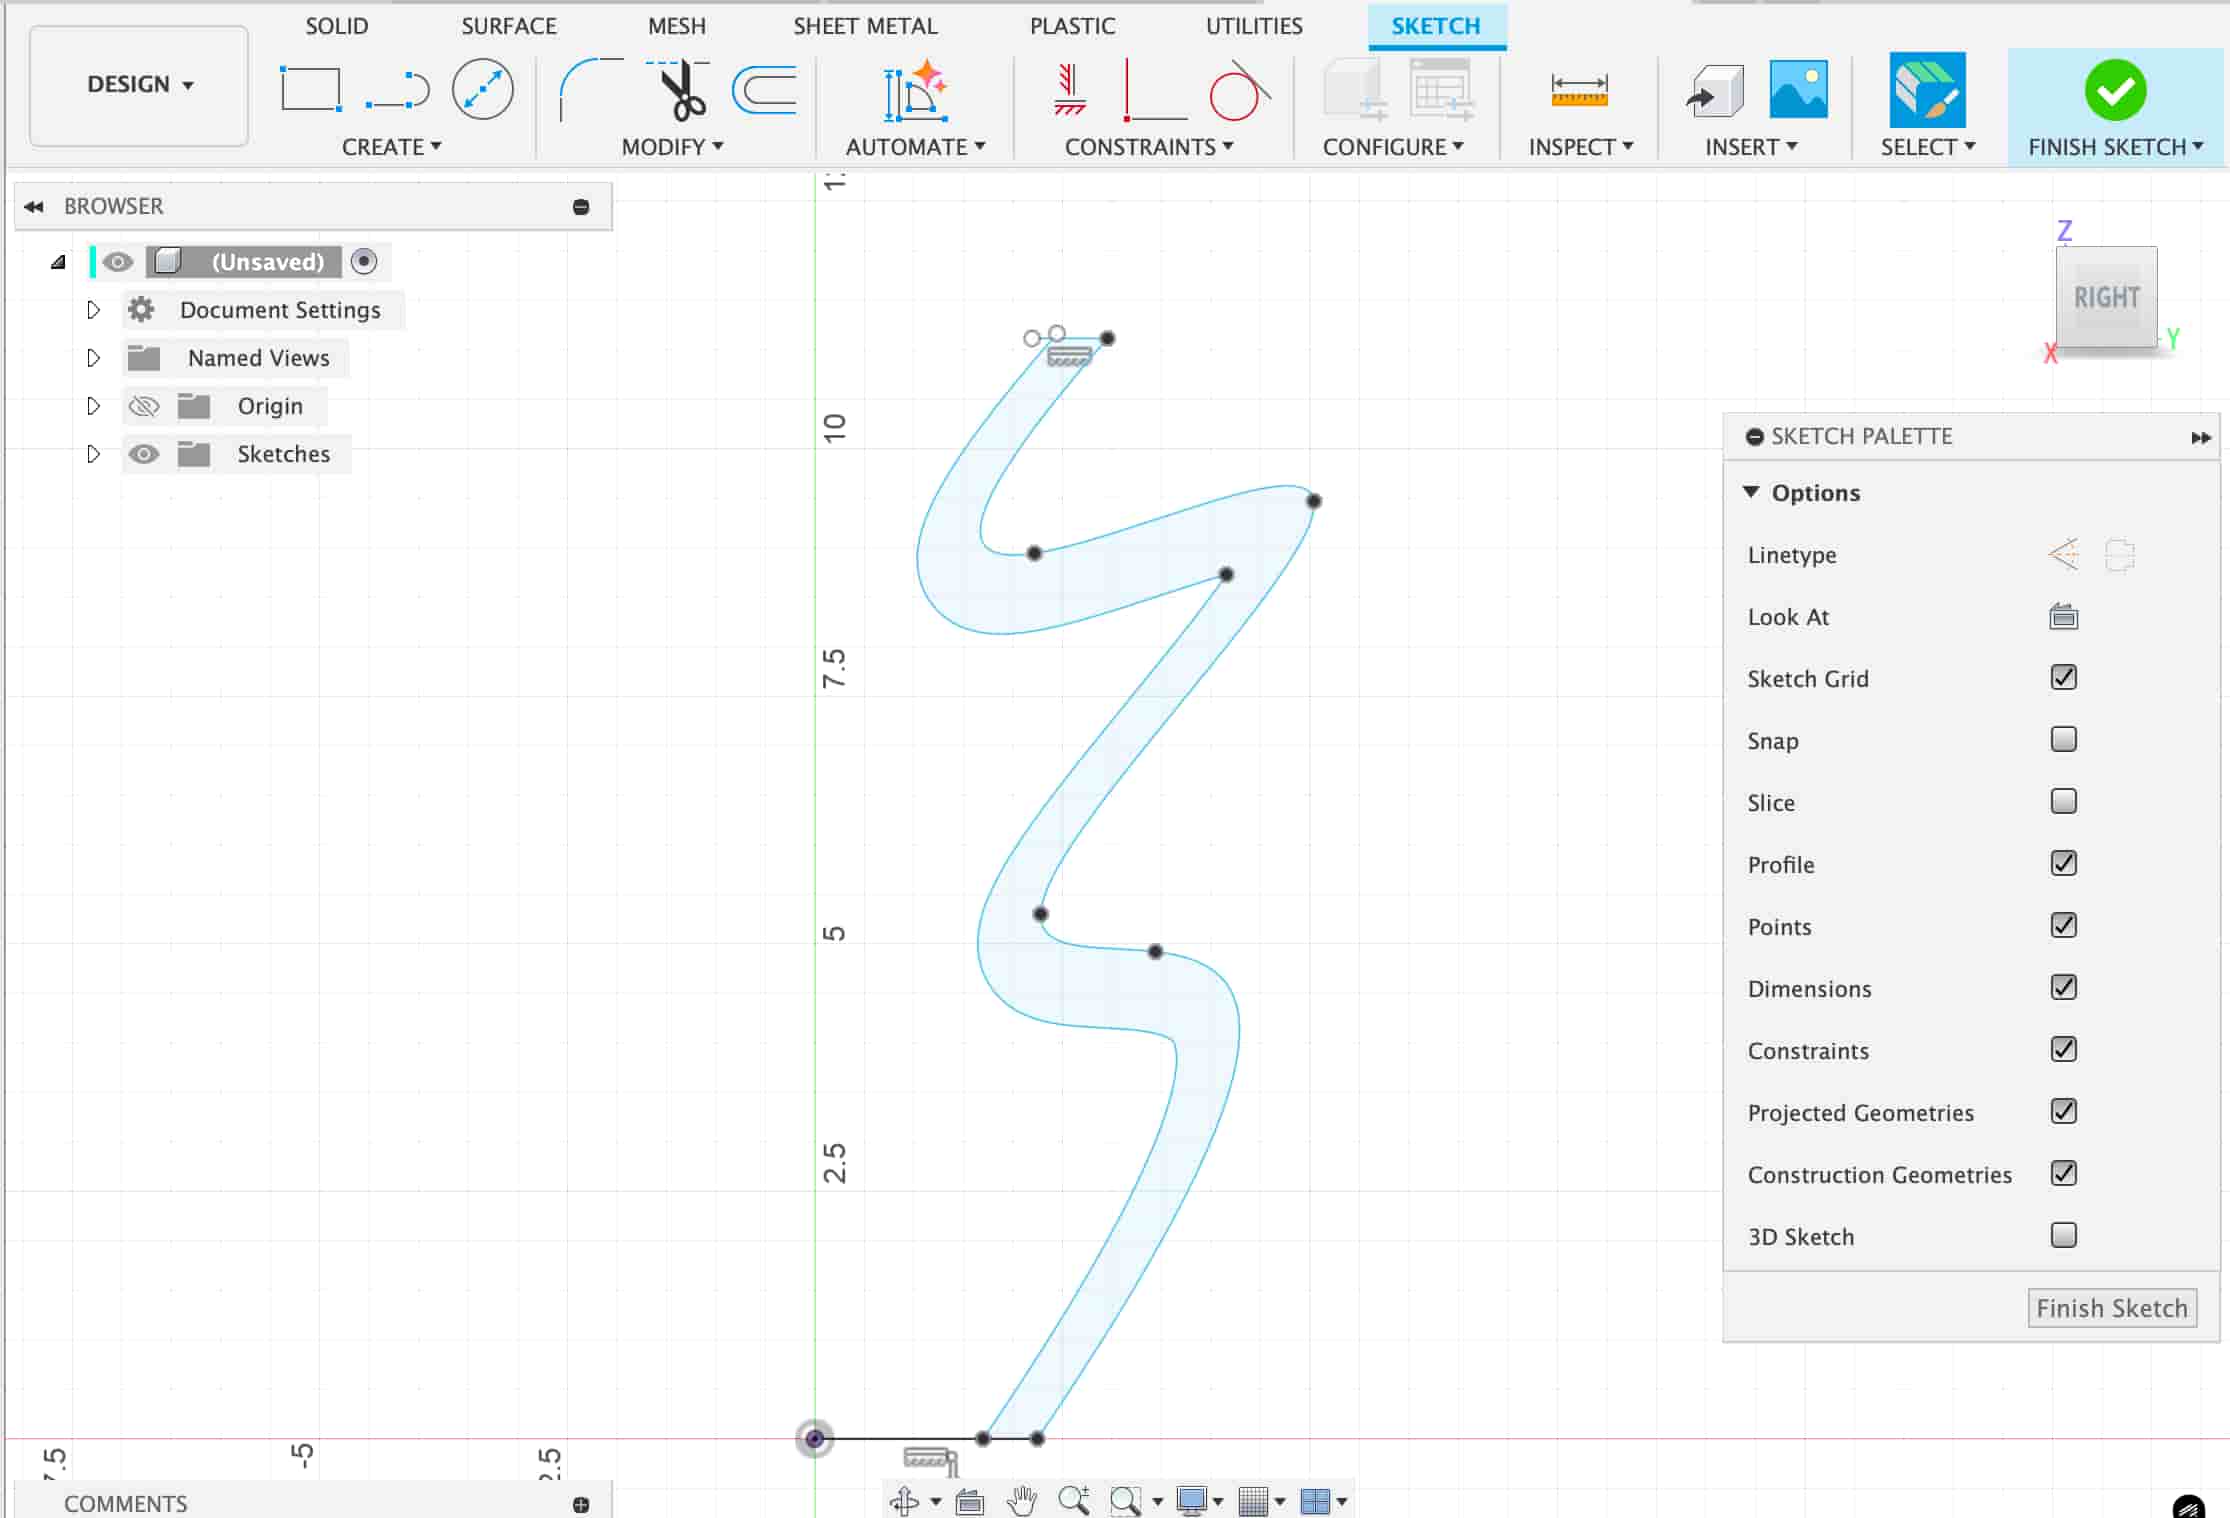
Task: Enable the 3D Sketch checkbox
Action: [x=2063, y=1235]
